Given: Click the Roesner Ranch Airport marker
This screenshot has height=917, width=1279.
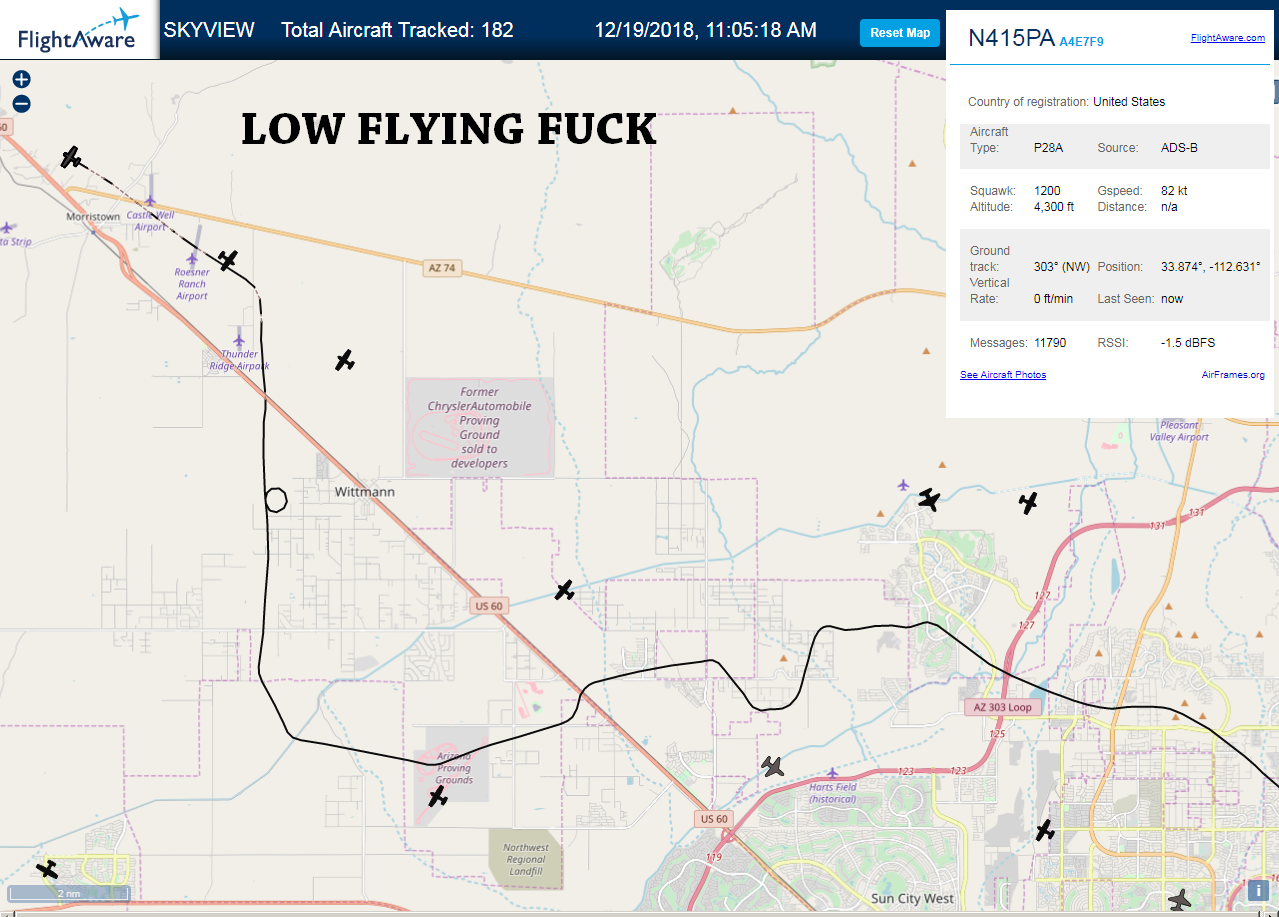Looking at the screenshot, I should [x=192, y=259].
